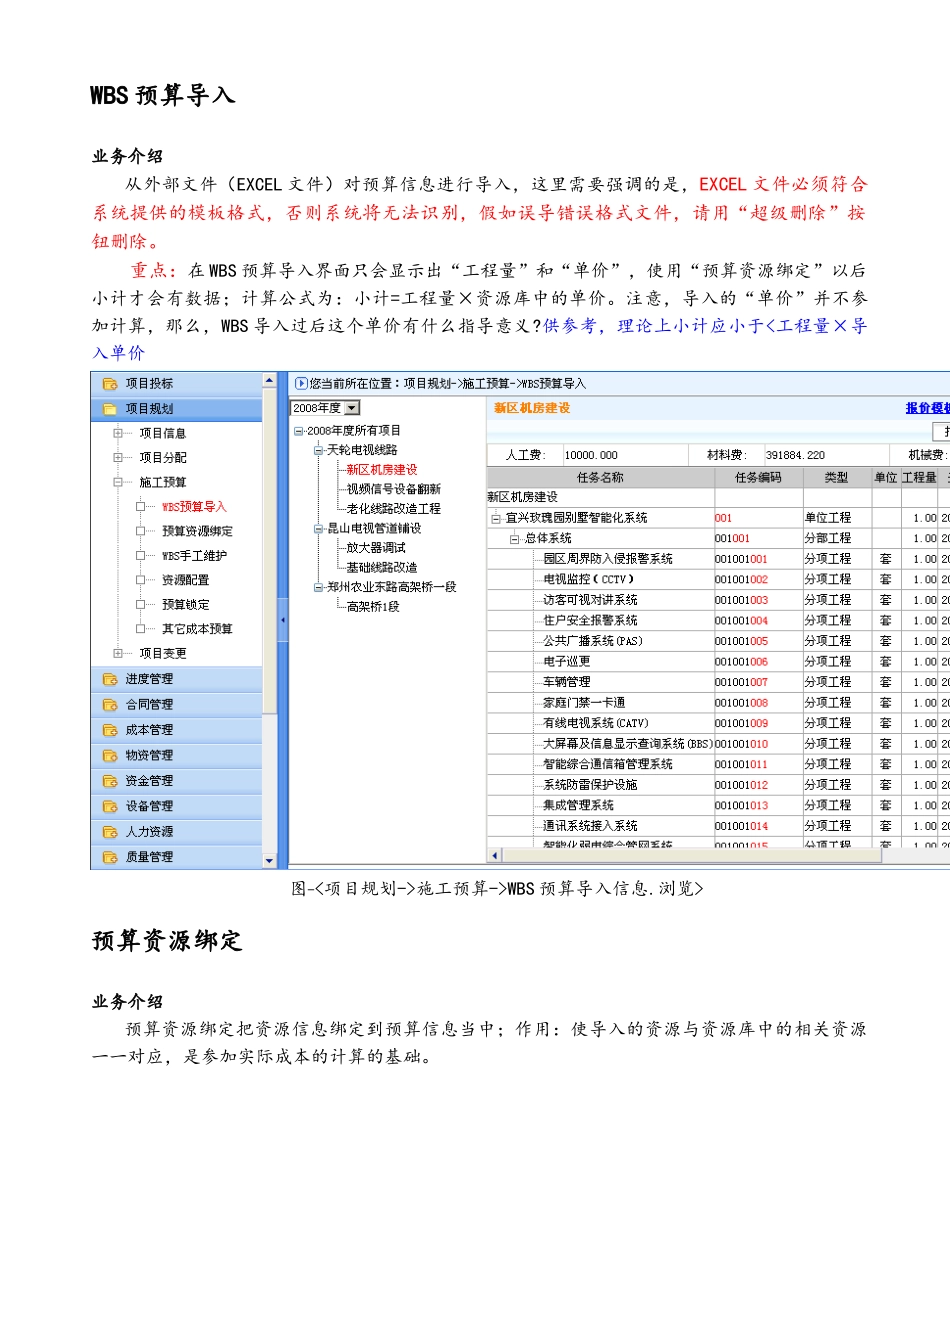Open the 项目投标 folder icon

point(110,384)
